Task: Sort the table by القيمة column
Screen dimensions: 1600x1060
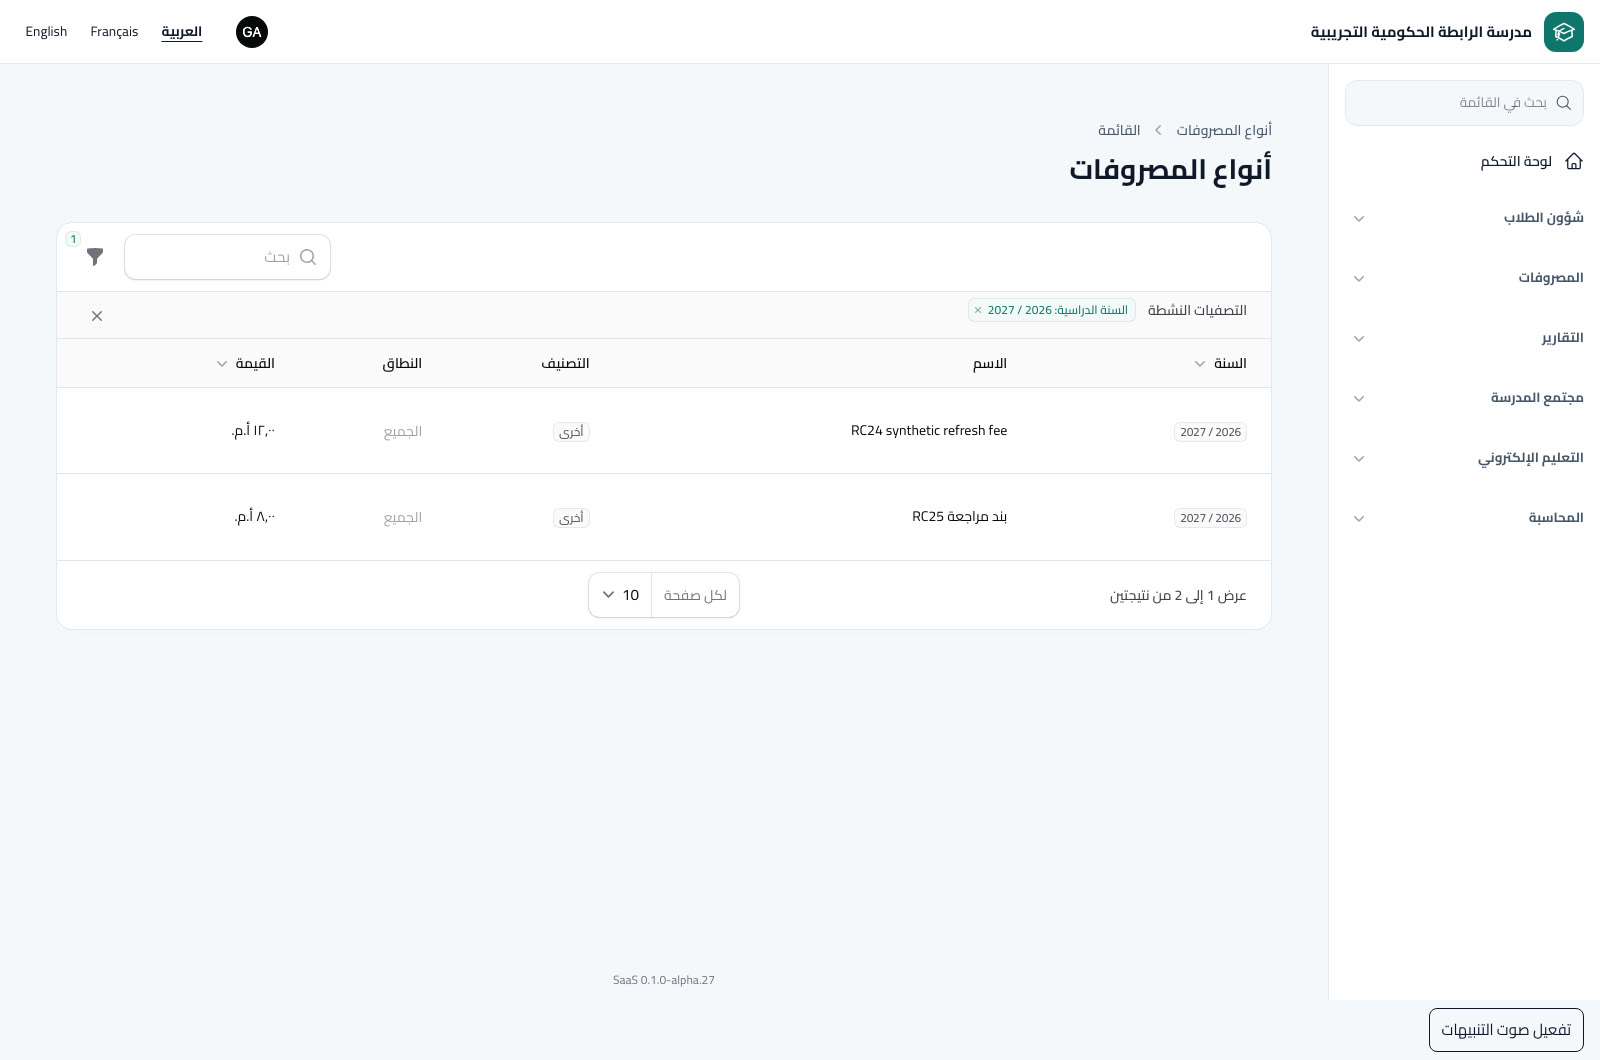Action: (245, 363)
